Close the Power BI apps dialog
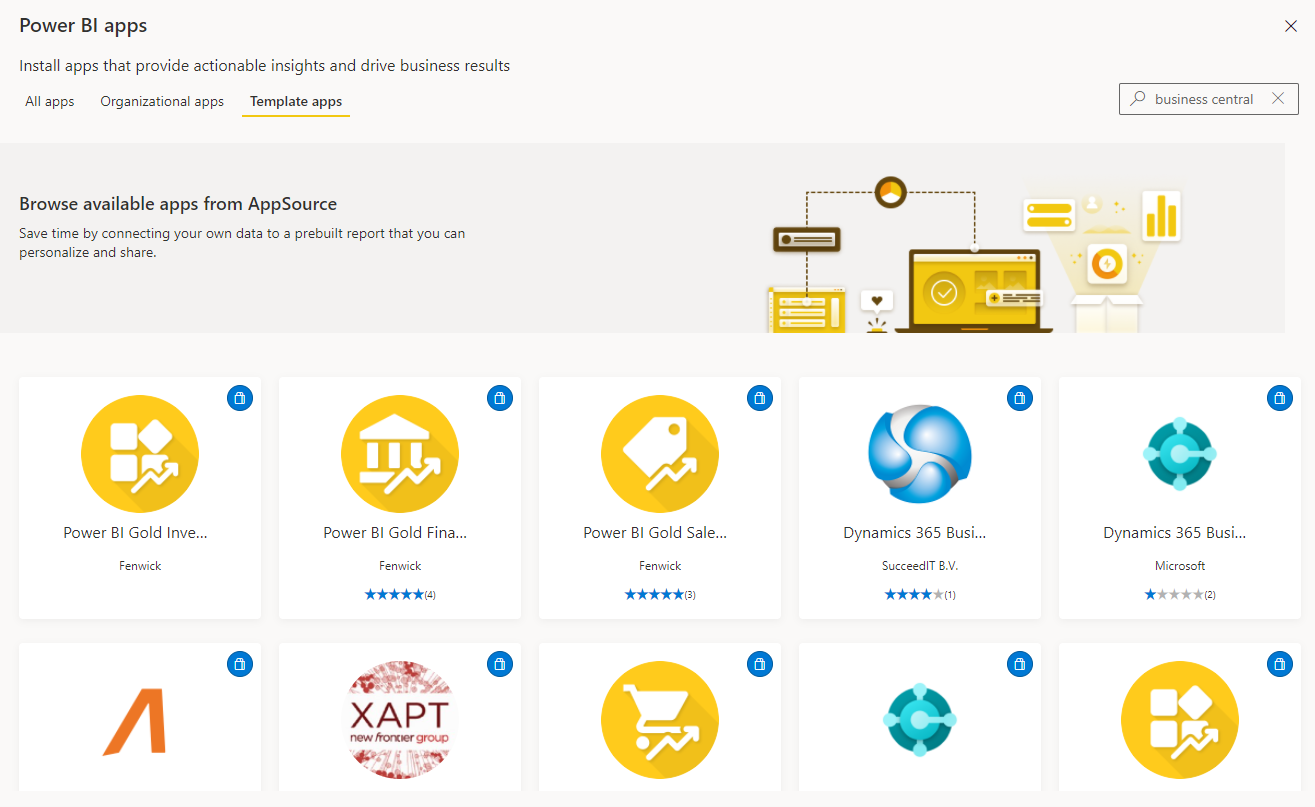Image resolution: width=1315 pixels, height=807 pixels. 1291,26
